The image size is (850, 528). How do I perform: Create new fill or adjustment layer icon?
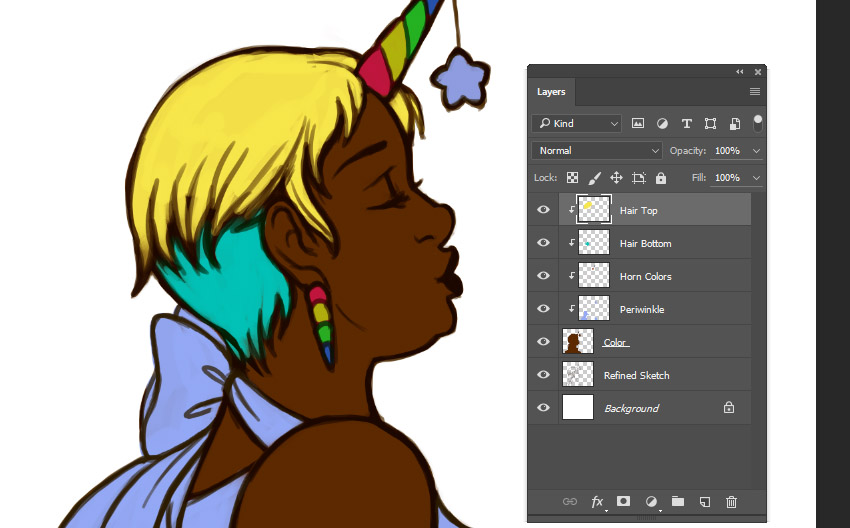pos(652,502)
